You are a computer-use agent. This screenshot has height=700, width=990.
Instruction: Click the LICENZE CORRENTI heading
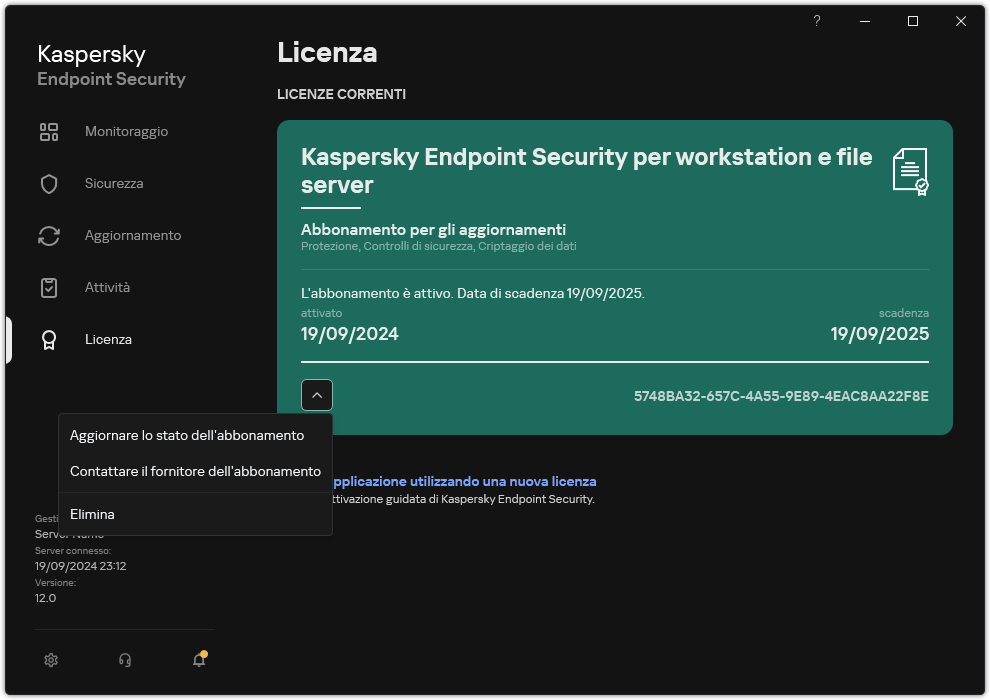click(341, 94)
